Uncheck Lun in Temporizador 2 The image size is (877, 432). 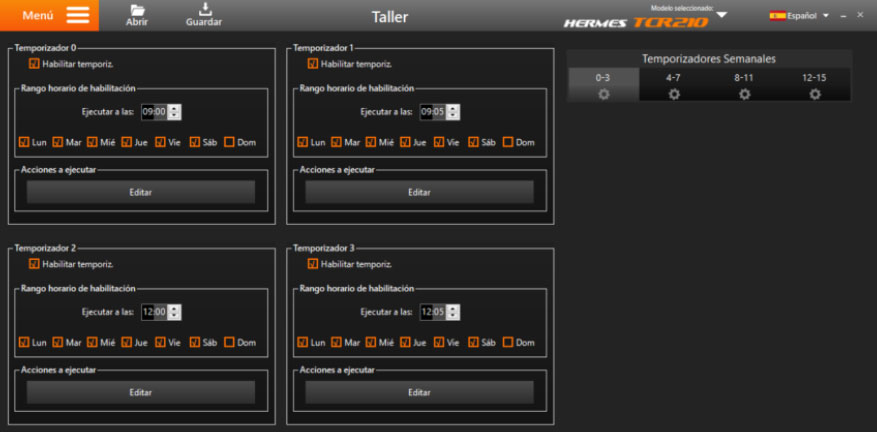click(24, 342)
